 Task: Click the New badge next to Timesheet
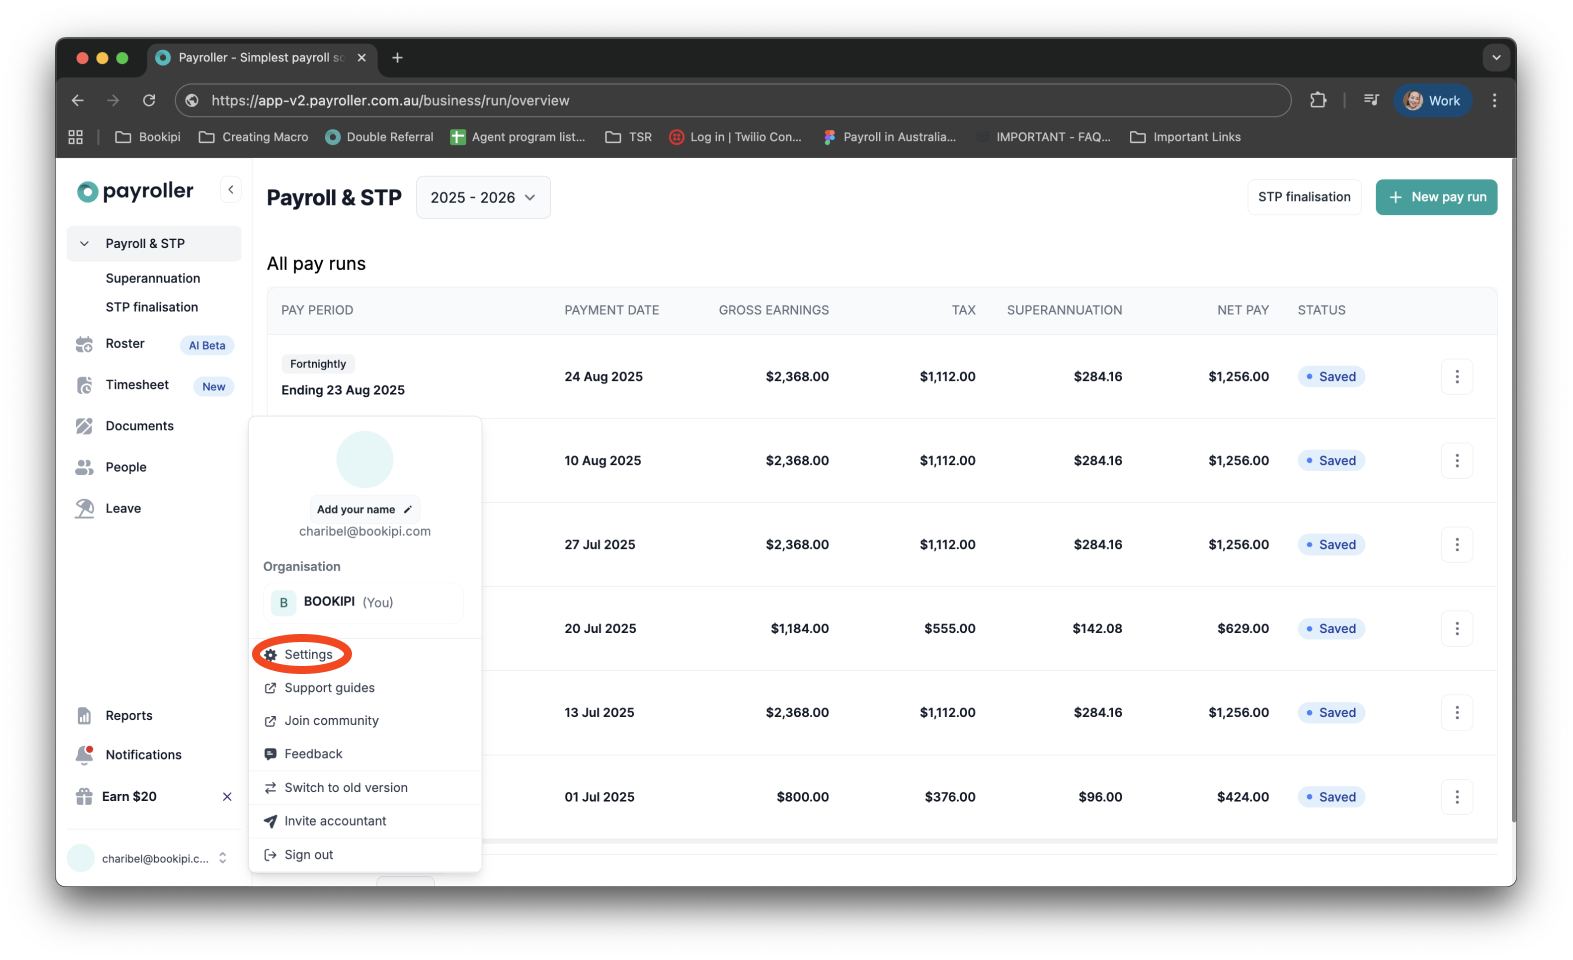pyautogui.click(x=214, y=387)
